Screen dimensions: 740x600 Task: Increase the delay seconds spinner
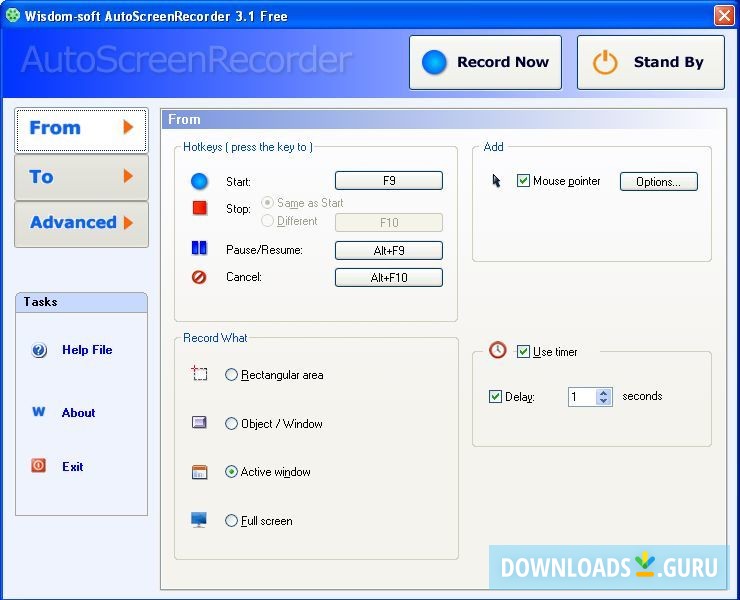[x=604, y=393]
